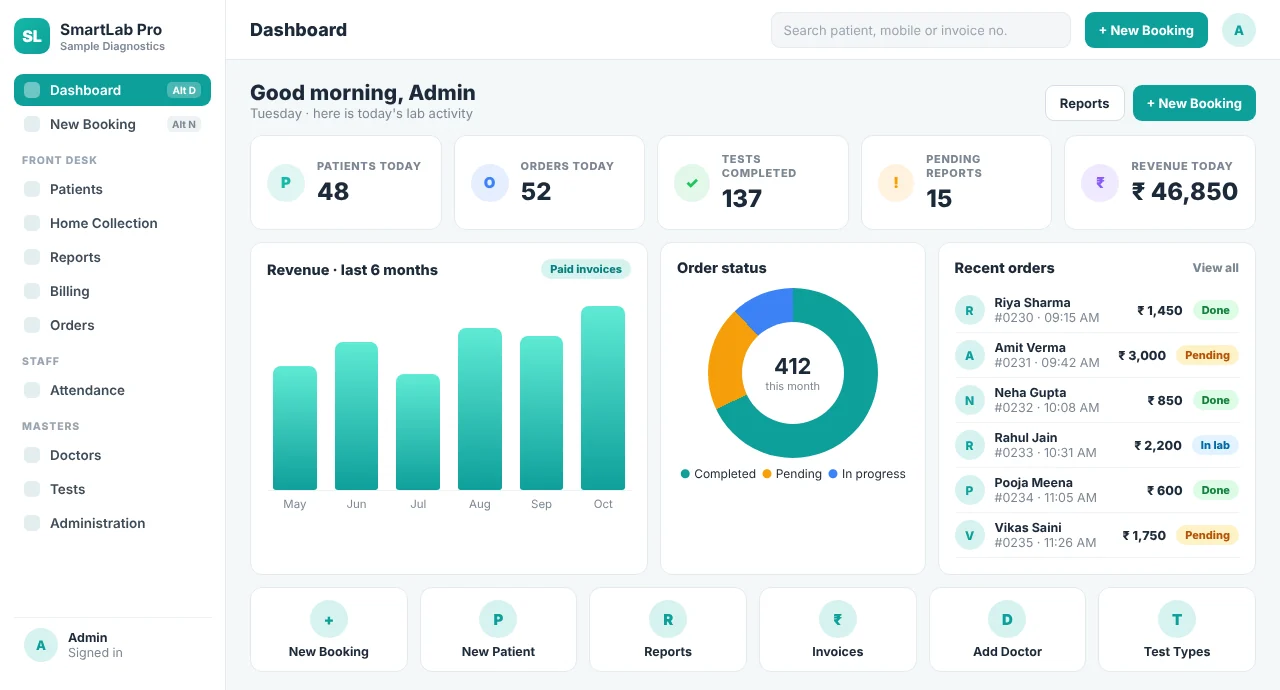Click the Dashboard sidebar icon

pos(32,90)
